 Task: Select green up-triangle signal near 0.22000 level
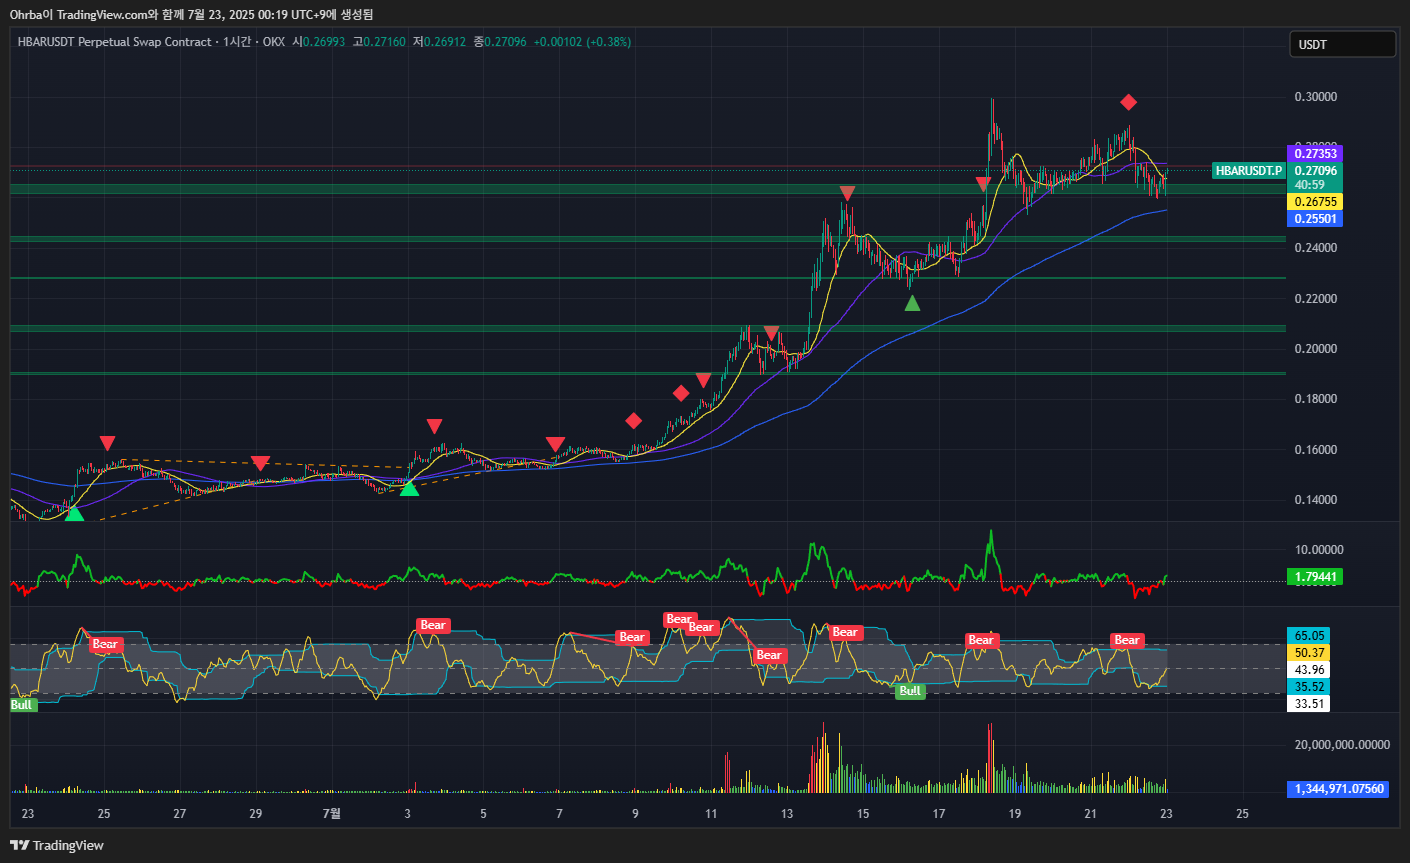[912, 303]
